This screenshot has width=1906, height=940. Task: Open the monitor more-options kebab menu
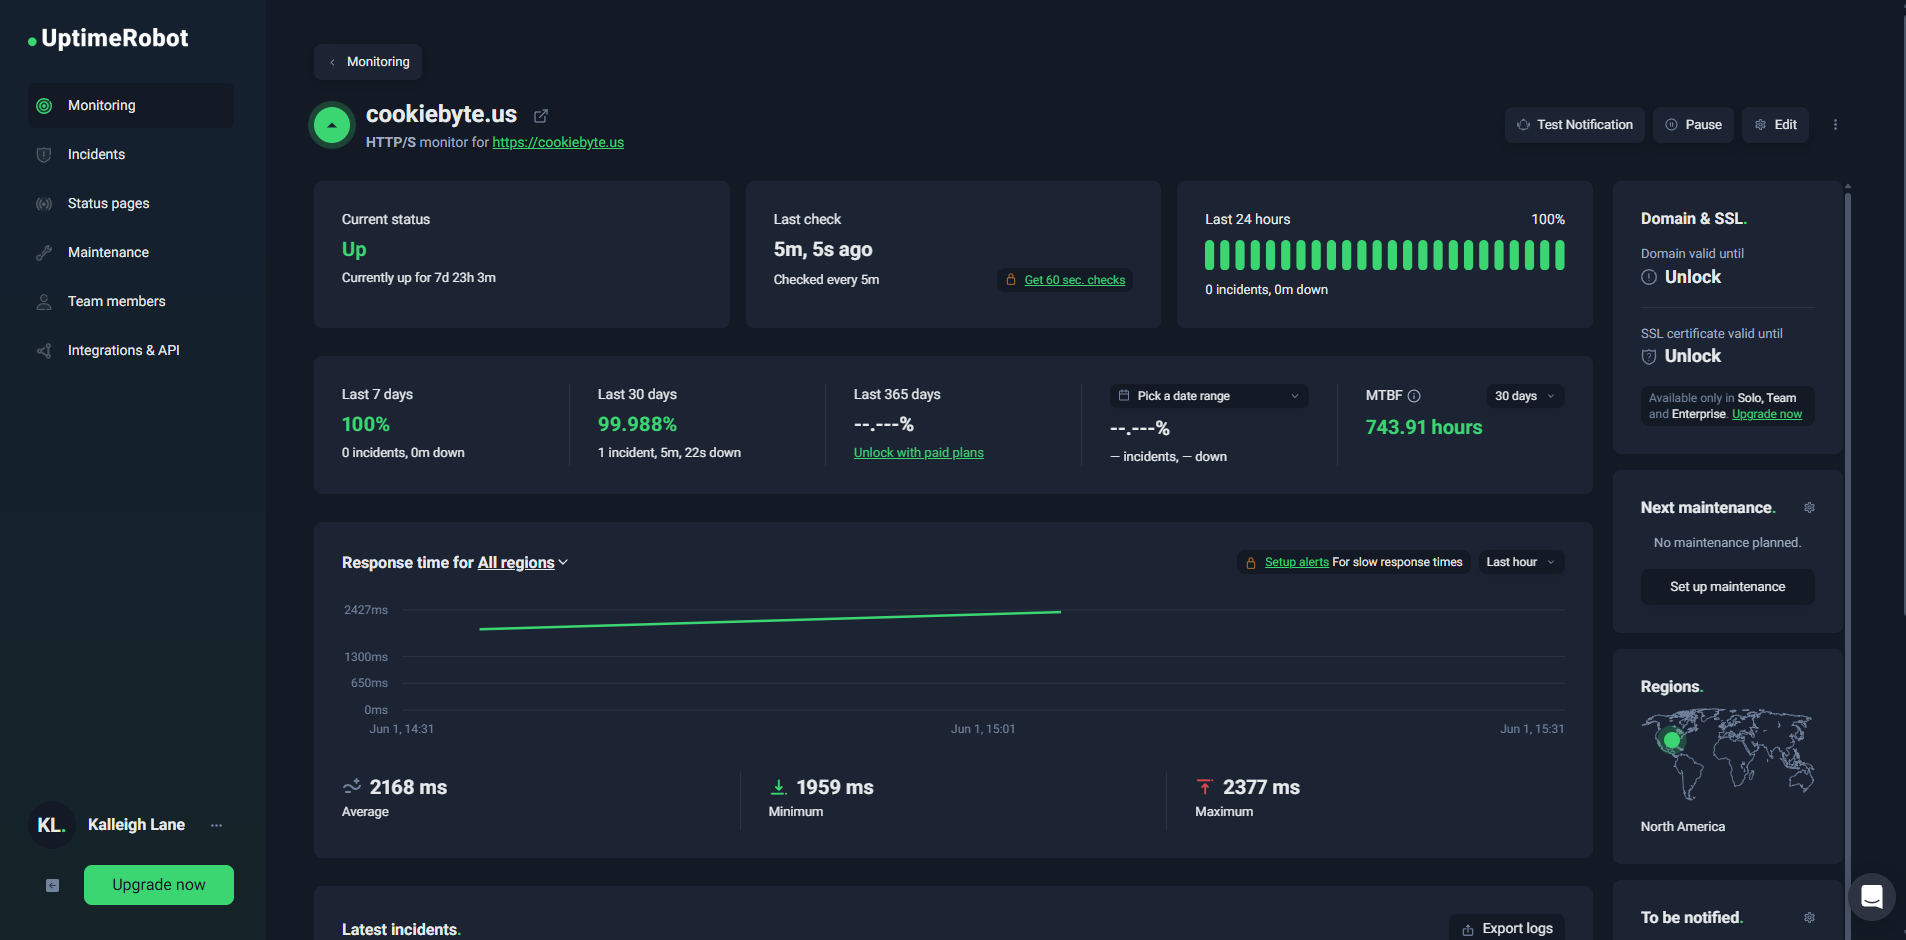[1835, 125]
